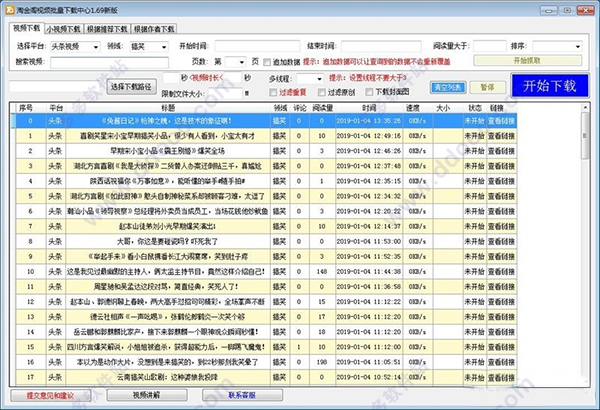Click 查看链接 in row 3
Image resolution: width=600 pixels, height=410 pixels.
tap(501, 166)
